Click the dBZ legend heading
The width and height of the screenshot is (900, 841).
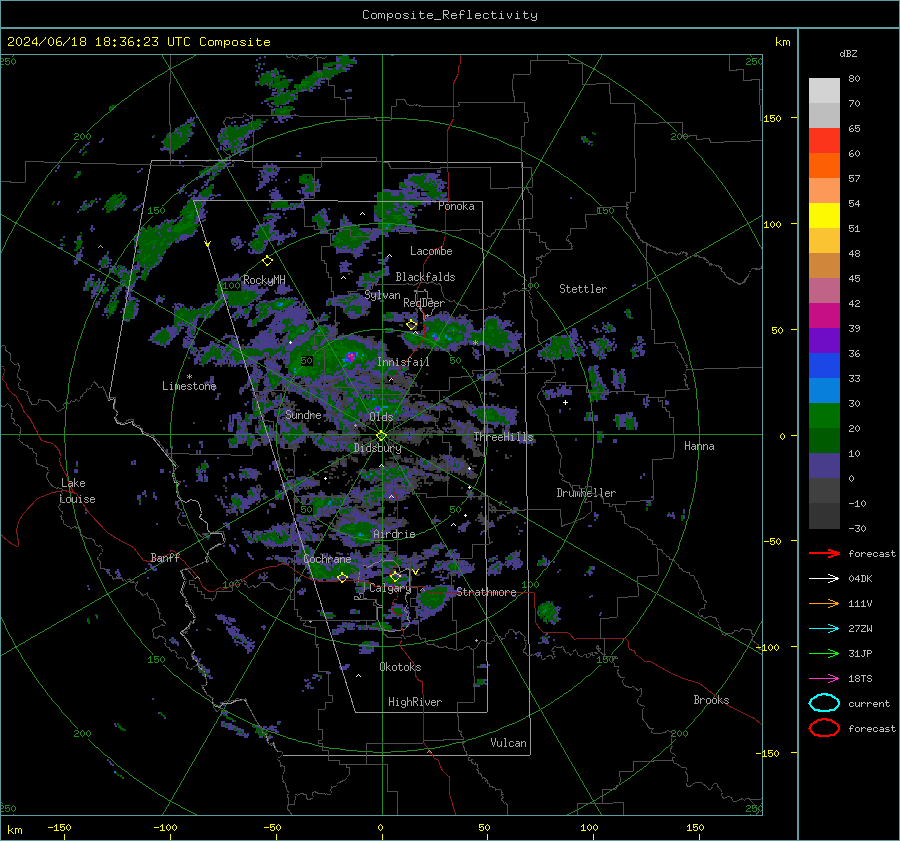[848, 53]
